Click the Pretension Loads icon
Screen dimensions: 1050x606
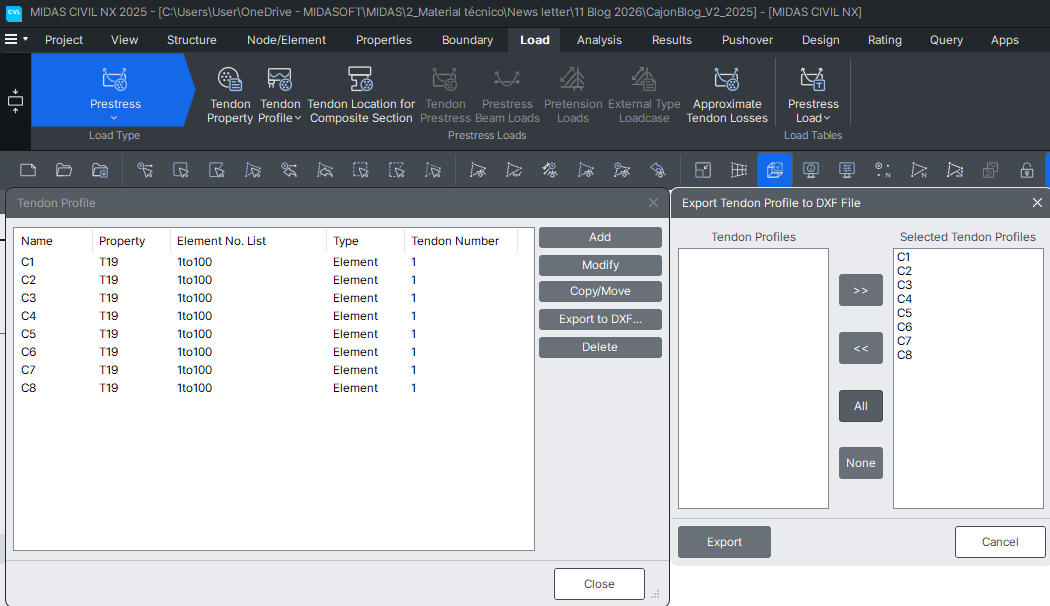pyautogui.click(x=573, y=95)
